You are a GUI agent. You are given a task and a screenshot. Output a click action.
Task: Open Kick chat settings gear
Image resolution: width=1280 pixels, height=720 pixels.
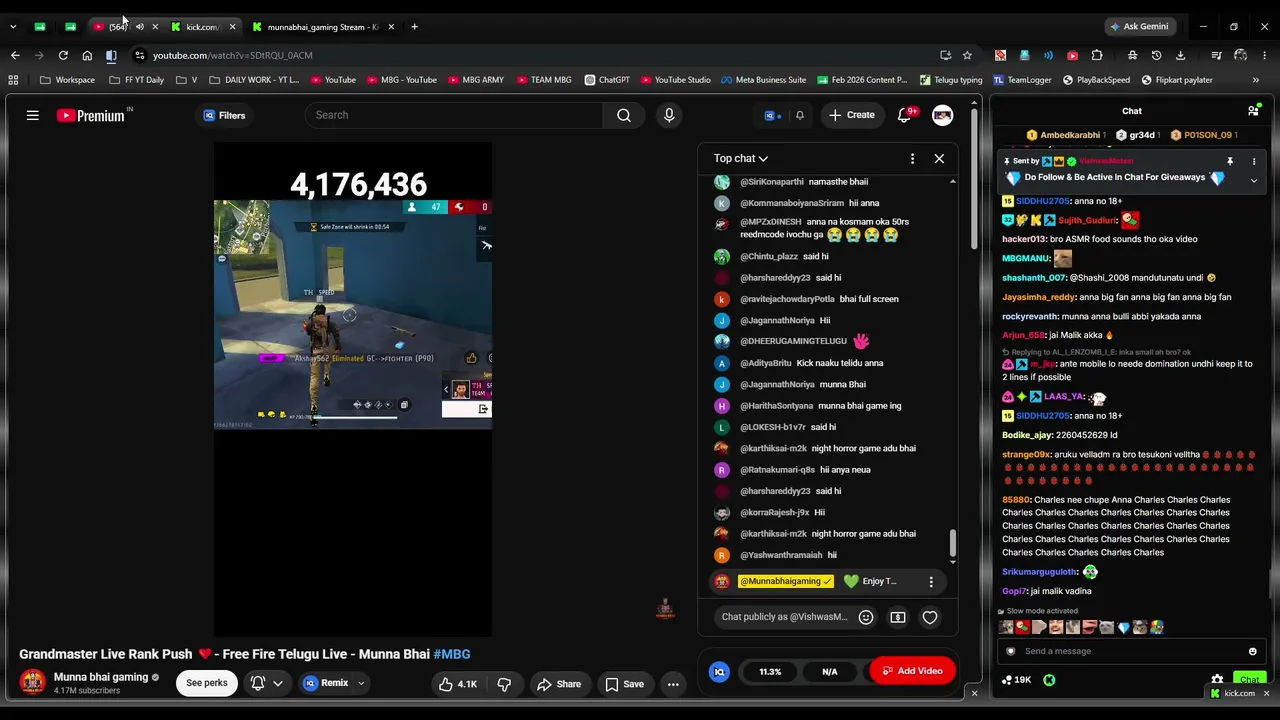click(x=1217, y=680)
